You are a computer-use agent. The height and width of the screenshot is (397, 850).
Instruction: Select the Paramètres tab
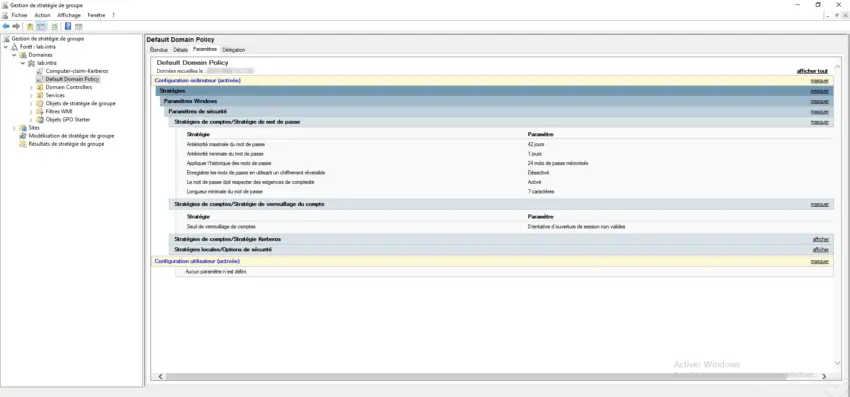(204, 49)
